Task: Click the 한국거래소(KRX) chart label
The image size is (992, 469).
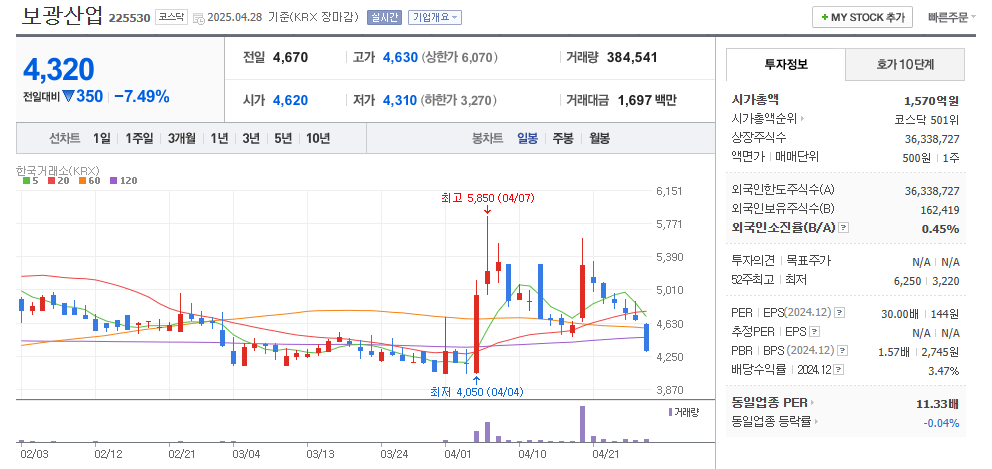Action: coord(58,170)
